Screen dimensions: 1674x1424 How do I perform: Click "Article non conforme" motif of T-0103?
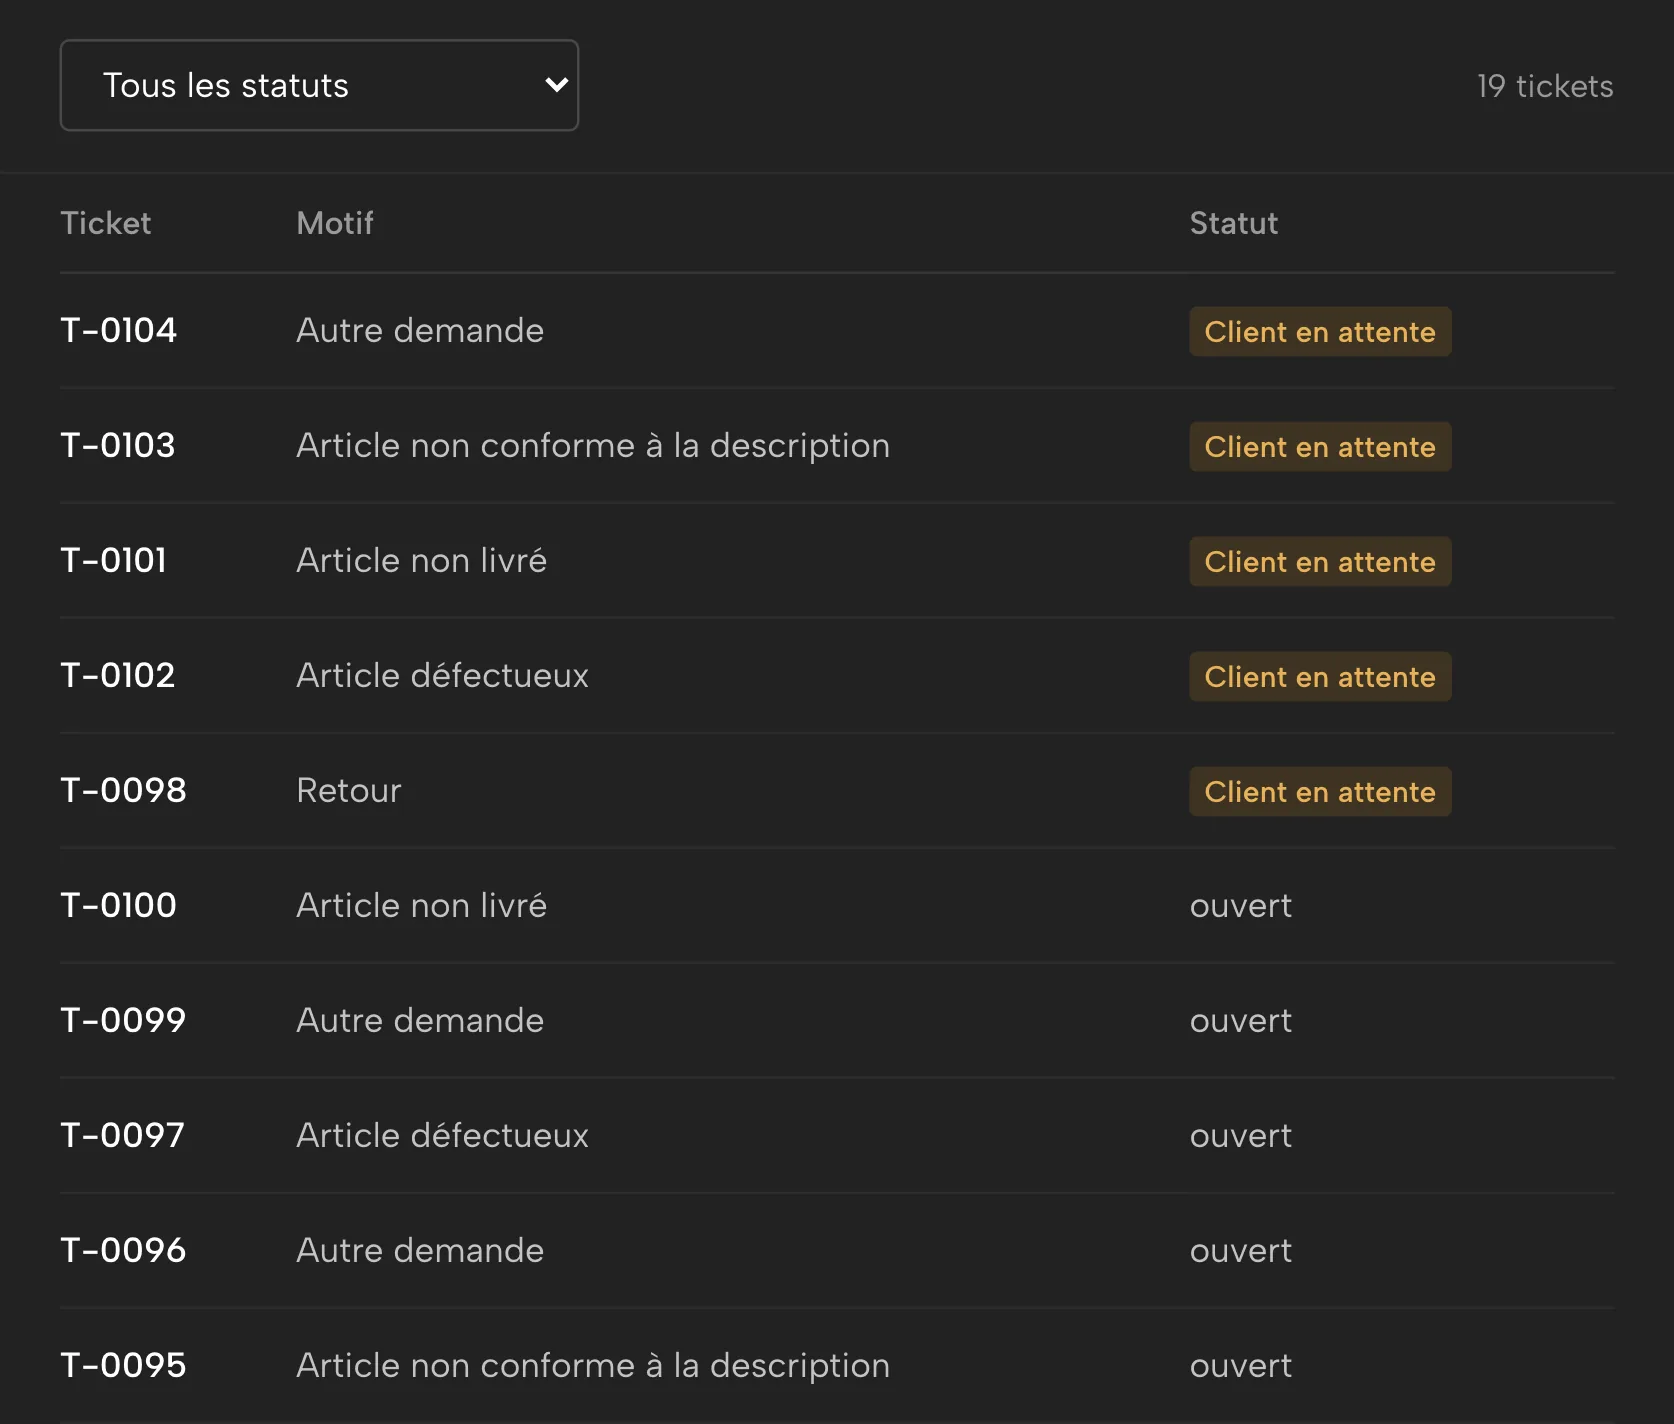(593, 445)
